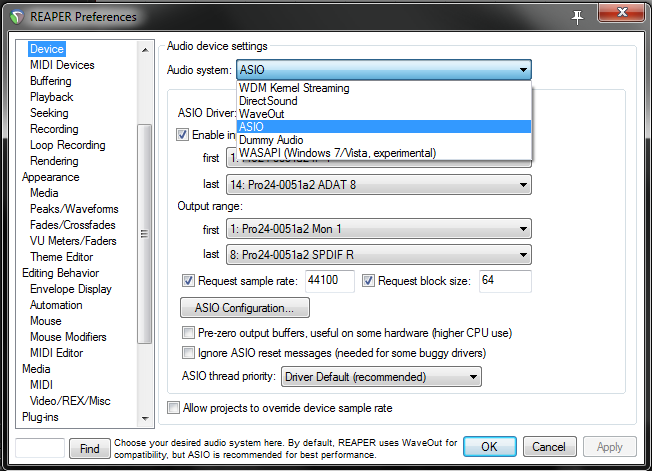Allow projects to override device sample rate
The width and height of the screenshot is (652, 471).
173,407
